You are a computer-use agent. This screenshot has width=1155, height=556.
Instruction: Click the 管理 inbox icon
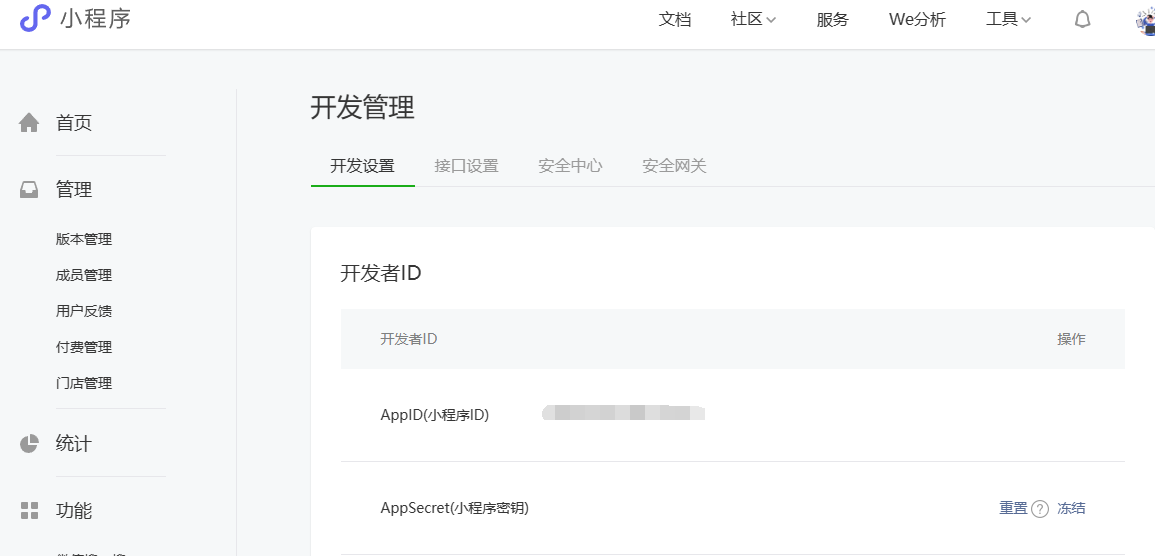[29, 190]
